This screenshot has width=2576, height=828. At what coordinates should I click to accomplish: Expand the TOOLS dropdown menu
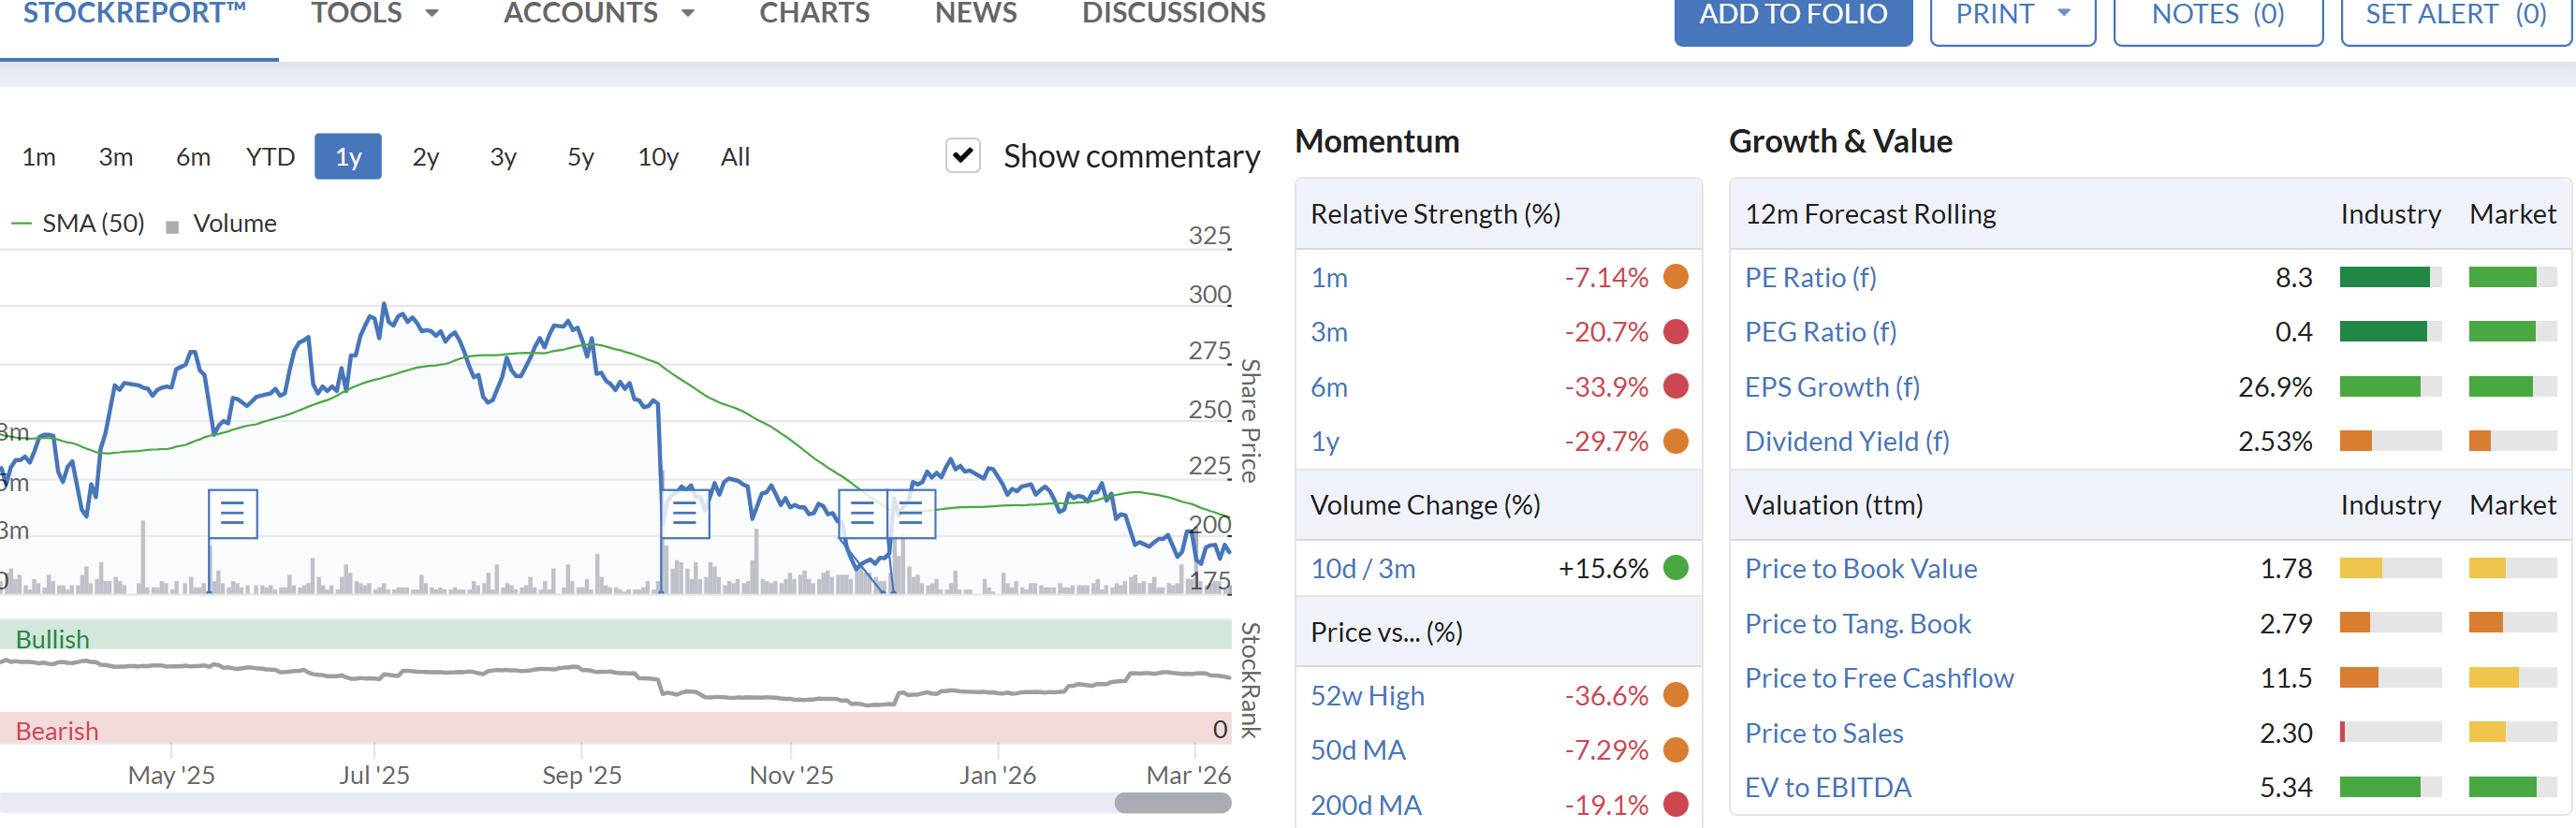375,14
